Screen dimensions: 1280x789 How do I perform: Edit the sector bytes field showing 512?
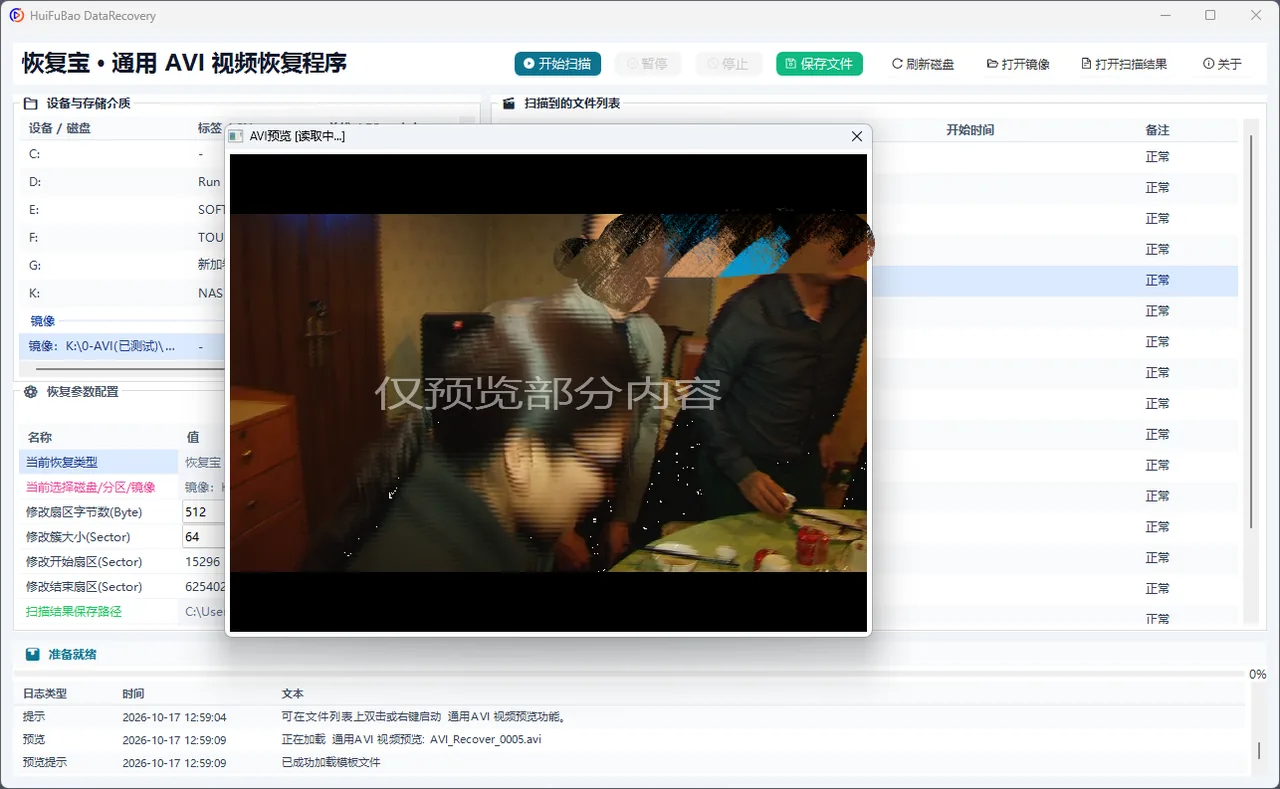204,512
